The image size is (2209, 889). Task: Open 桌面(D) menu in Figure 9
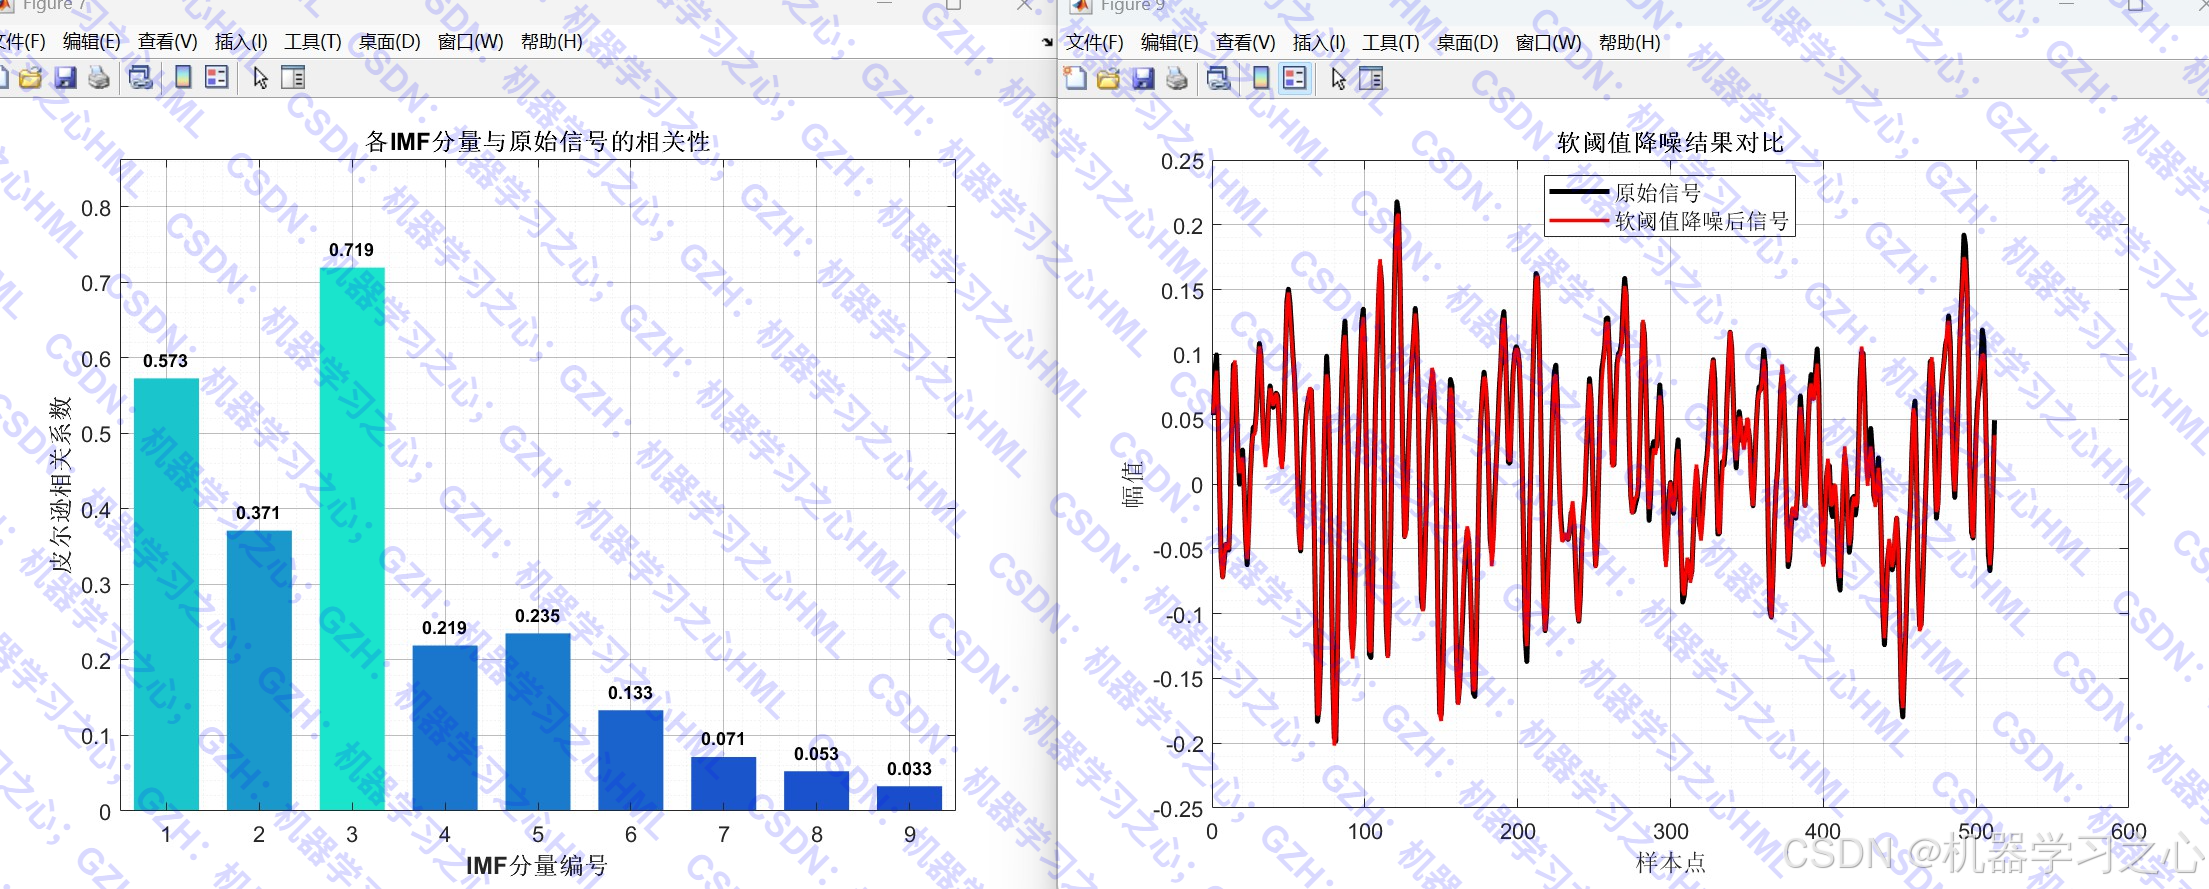point(1467,43)
